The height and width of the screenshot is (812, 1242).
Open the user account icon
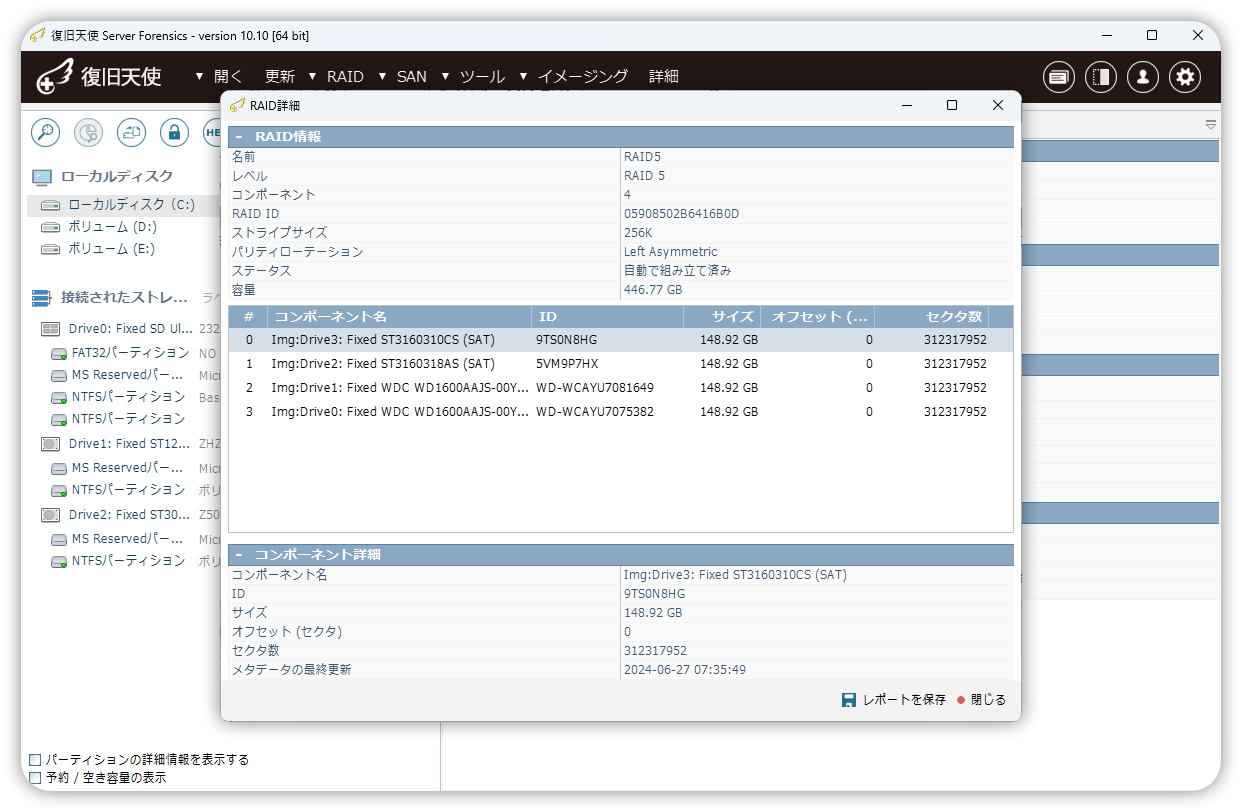click(1143, 77)
